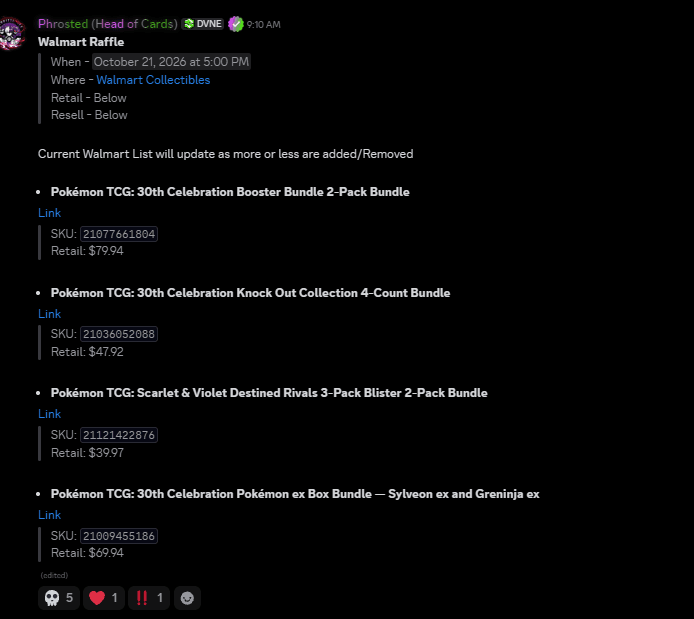Click the Scarlet & Violet Destined Rivals title
The height and width of the screenshot is (619, 694).
pyautogui.click(x=269, y=393)
